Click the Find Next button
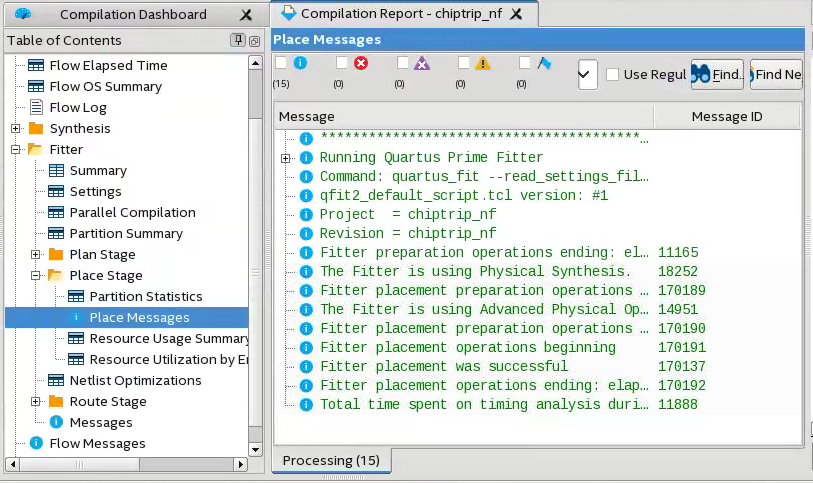 tap(776, 74)
